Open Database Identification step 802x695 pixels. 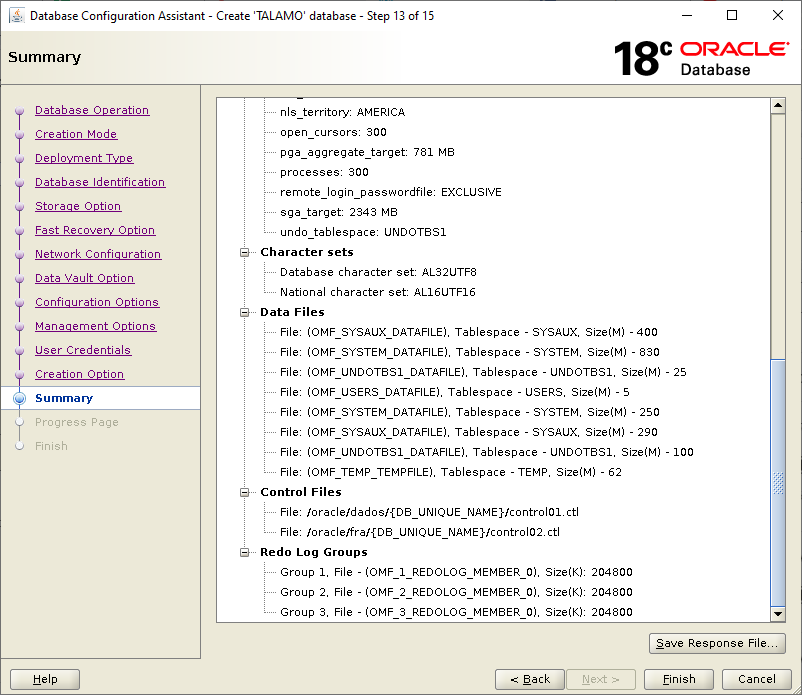point(100,182)
